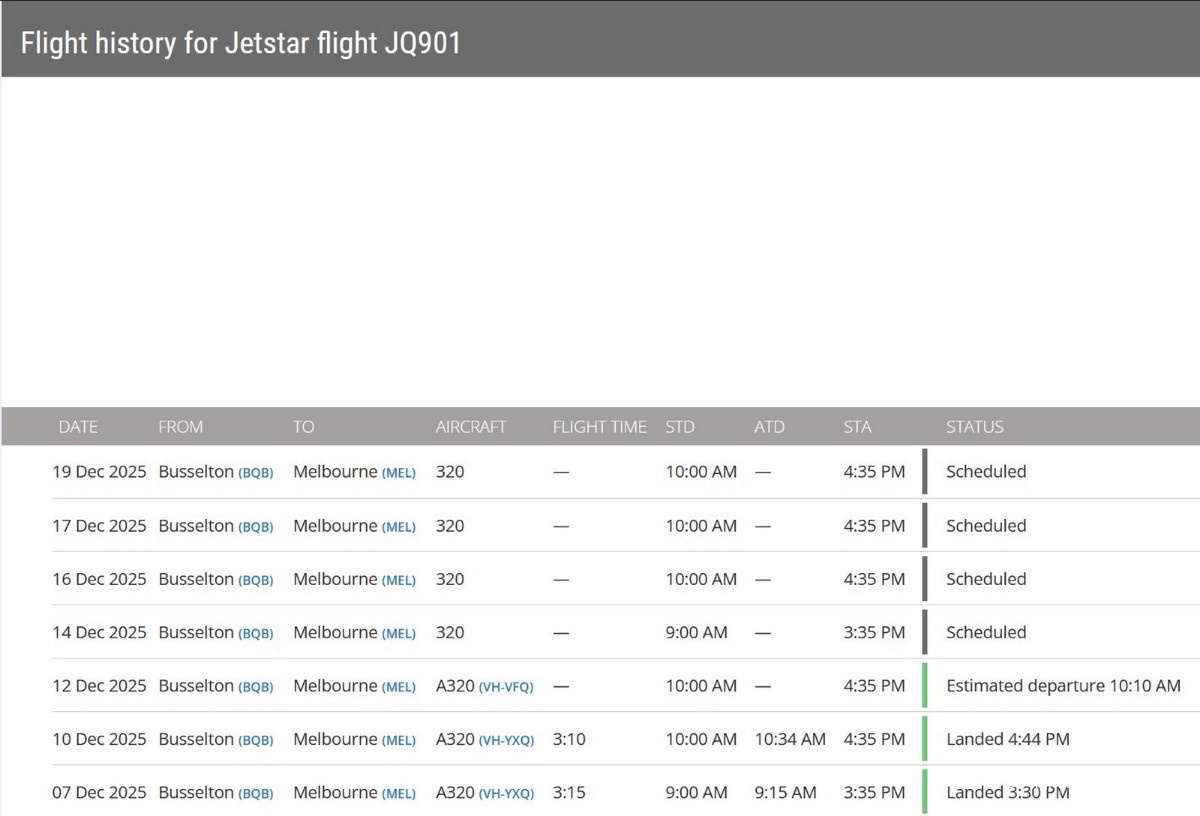1200x816 pixels.
Task: Click the MEL link in the 07 Dec 2025 row
Action: click(399, 793)
